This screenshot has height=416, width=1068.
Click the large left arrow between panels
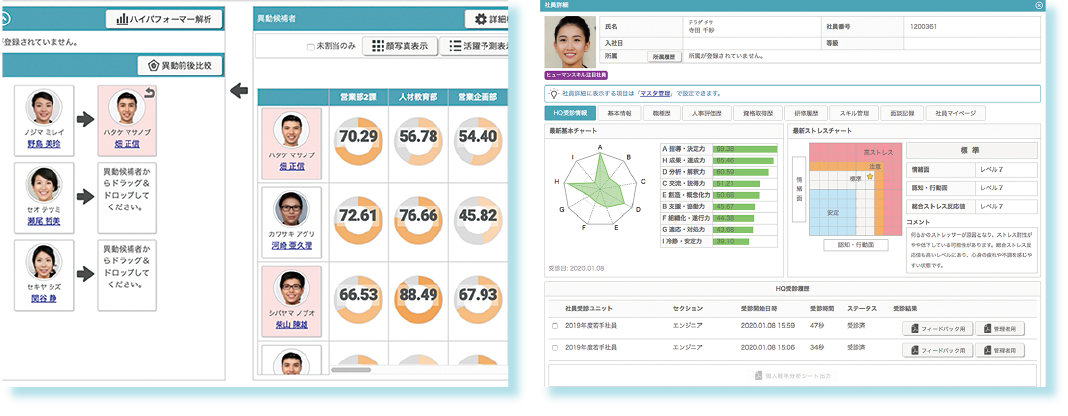[239, 93]
